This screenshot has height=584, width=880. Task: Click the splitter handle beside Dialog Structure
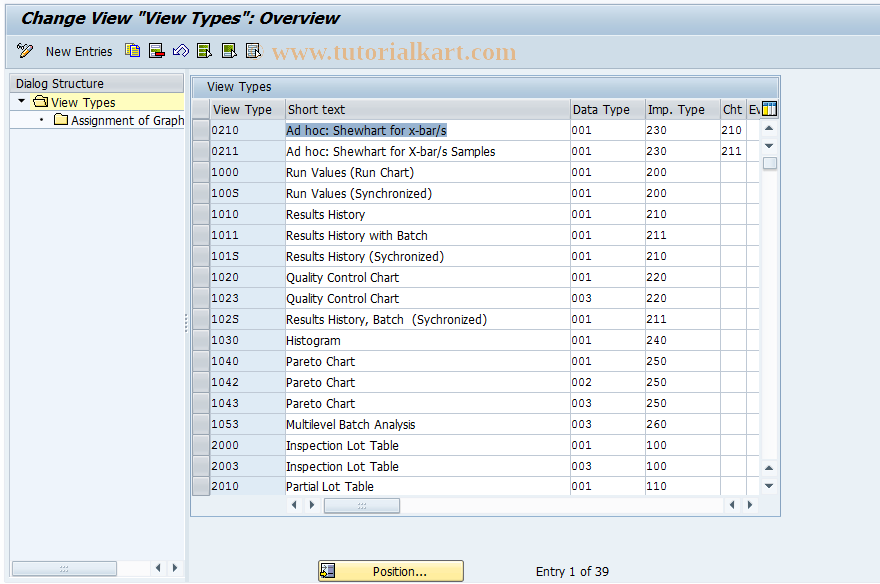point(186,323)
